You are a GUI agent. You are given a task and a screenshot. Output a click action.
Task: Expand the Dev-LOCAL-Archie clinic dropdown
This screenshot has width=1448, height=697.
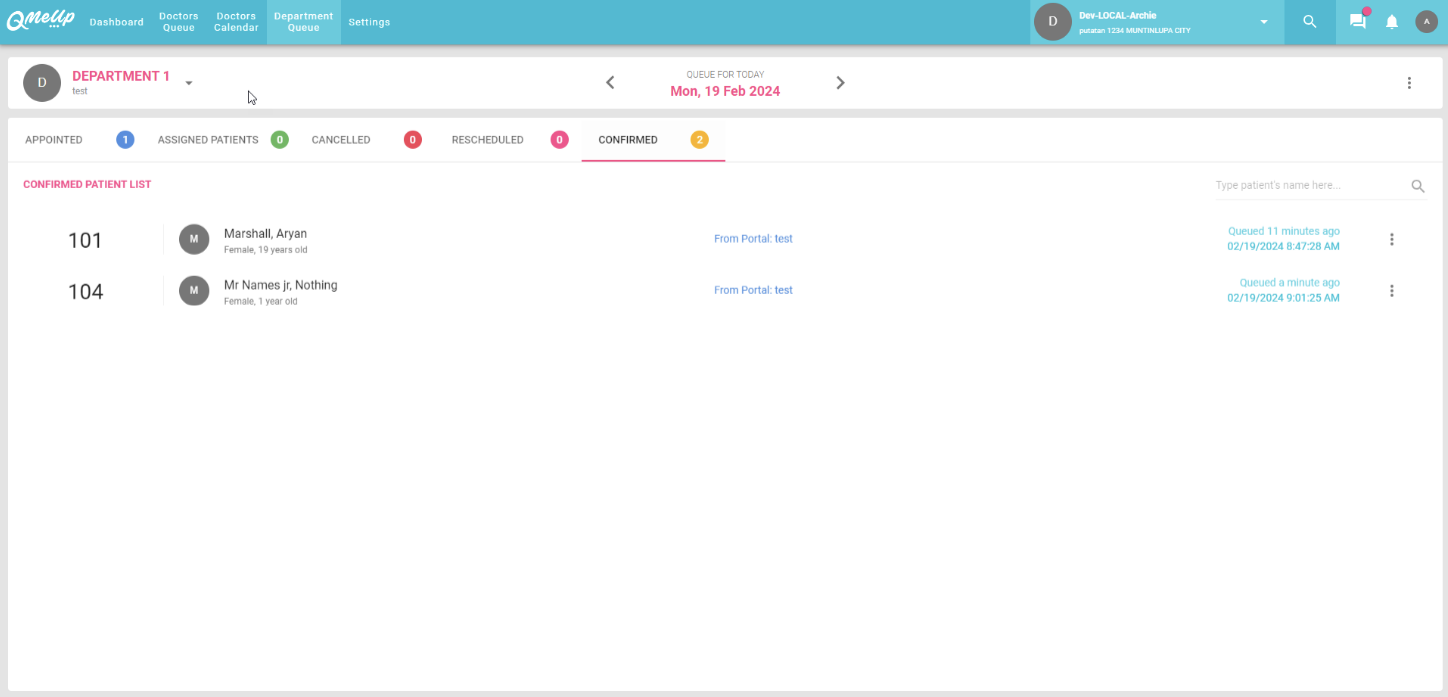tap(1264, 22)
